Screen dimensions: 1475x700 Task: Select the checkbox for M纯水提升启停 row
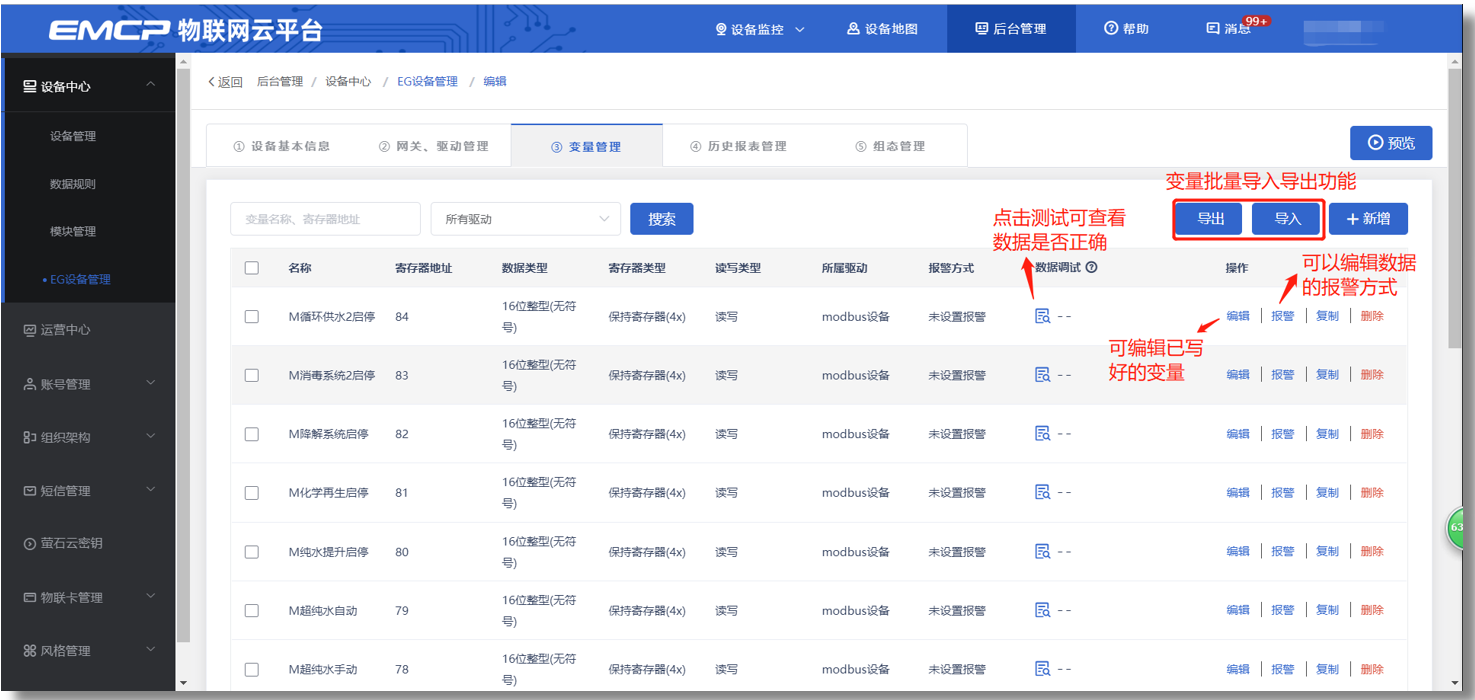tap(252, 552)
